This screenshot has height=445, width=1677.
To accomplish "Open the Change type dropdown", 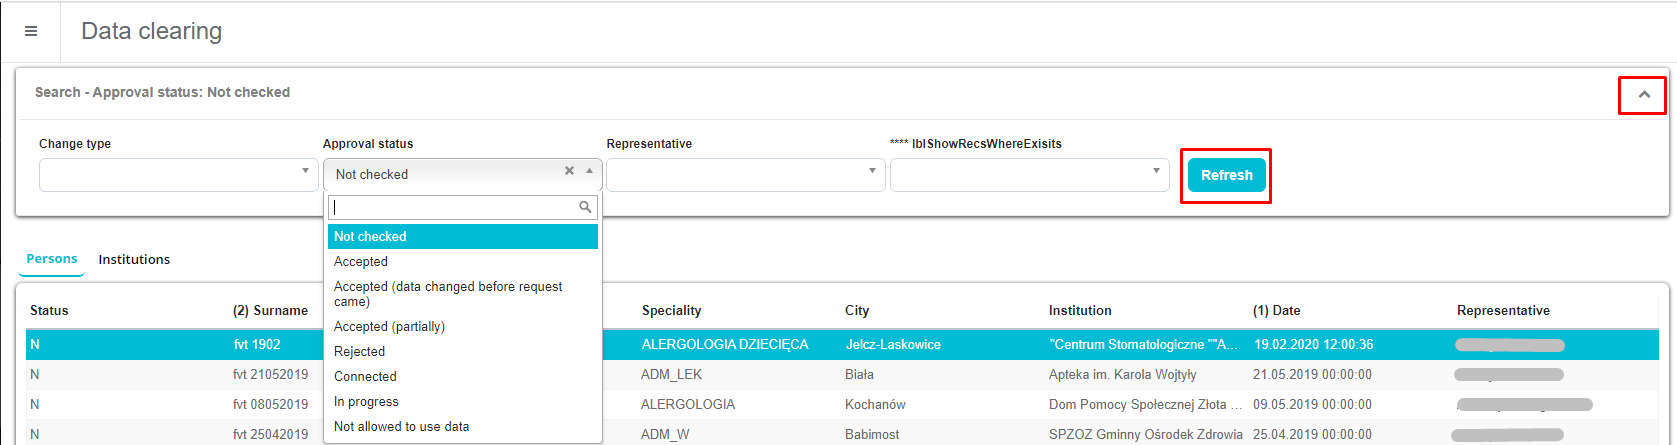I will pos(178,174).
